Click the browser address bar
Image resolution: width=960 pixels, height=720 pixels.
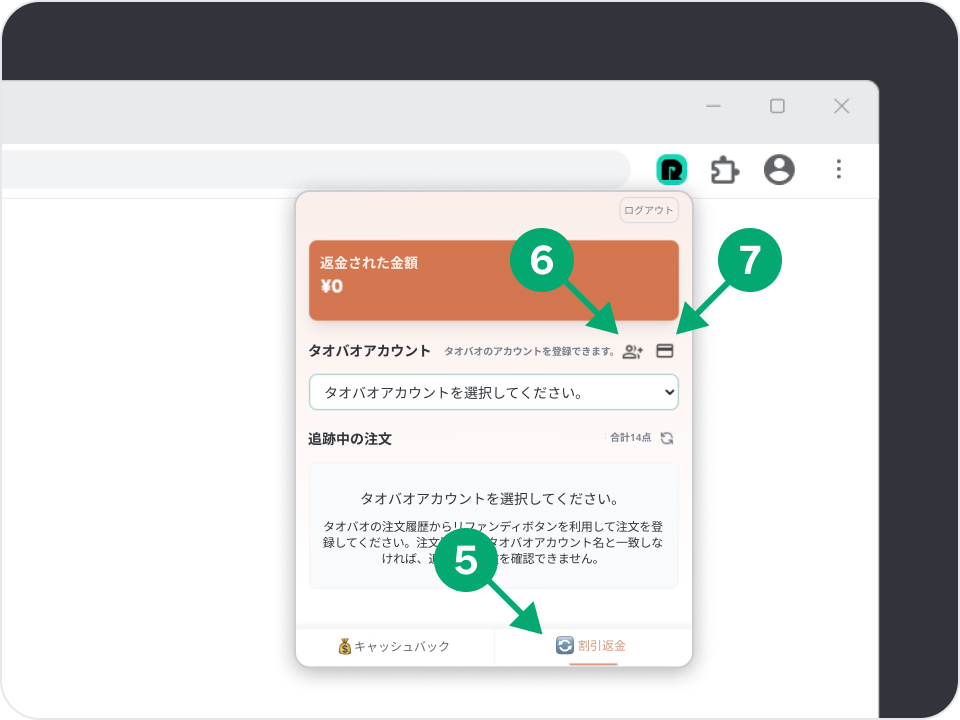(x=315, y=170)
